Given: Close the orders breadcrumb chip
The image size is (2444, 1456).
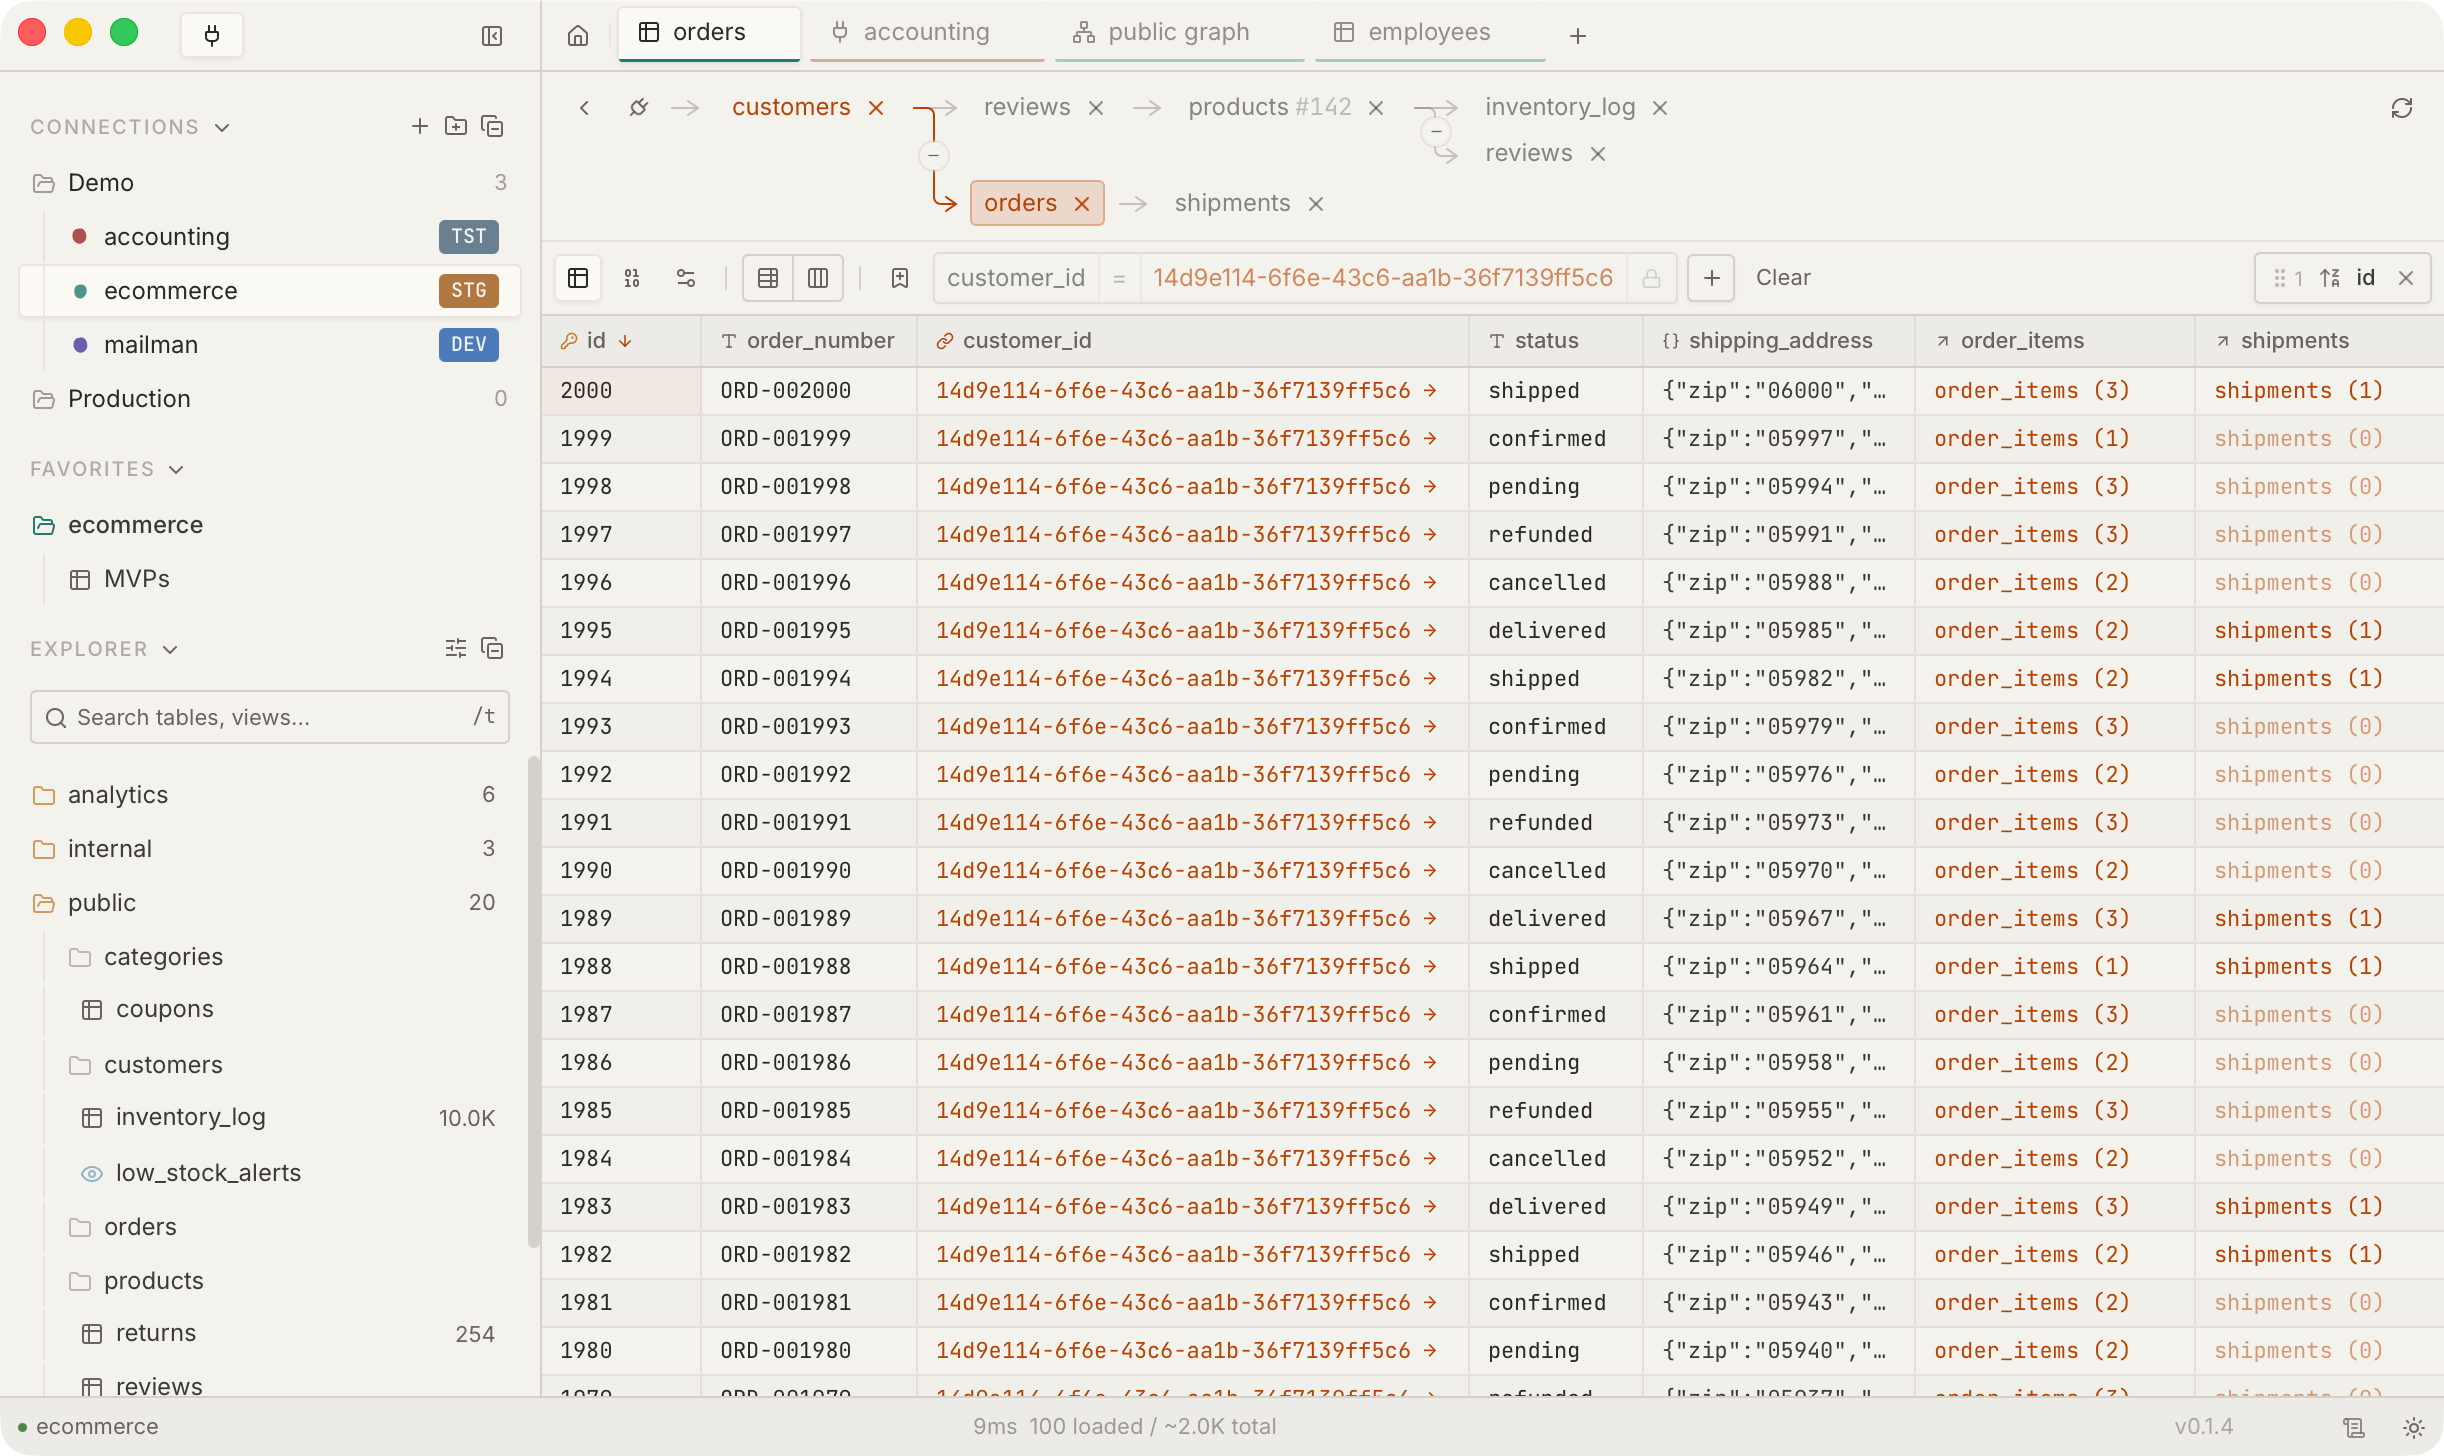Looking at the screenshot, I should pos(1082,203).
